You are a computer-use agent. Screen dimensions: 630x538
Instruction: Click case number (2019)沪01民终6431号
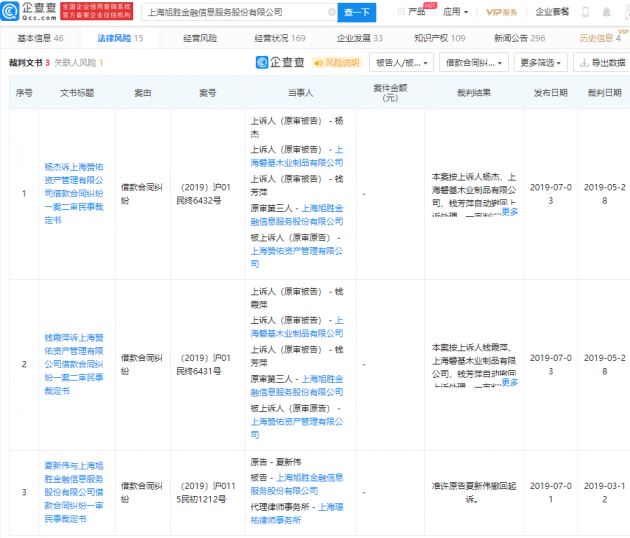[205, 364]
